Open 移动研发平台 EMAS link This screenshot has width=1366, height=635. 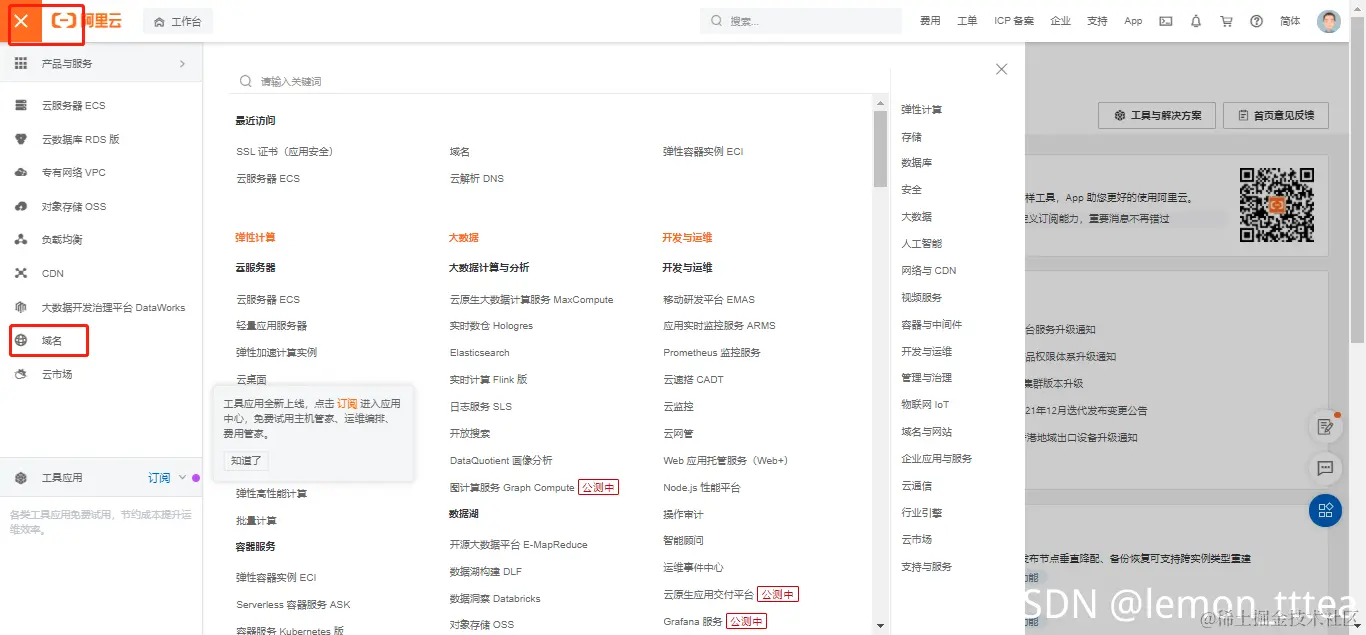pyautogui.click(x=709, y=300)
